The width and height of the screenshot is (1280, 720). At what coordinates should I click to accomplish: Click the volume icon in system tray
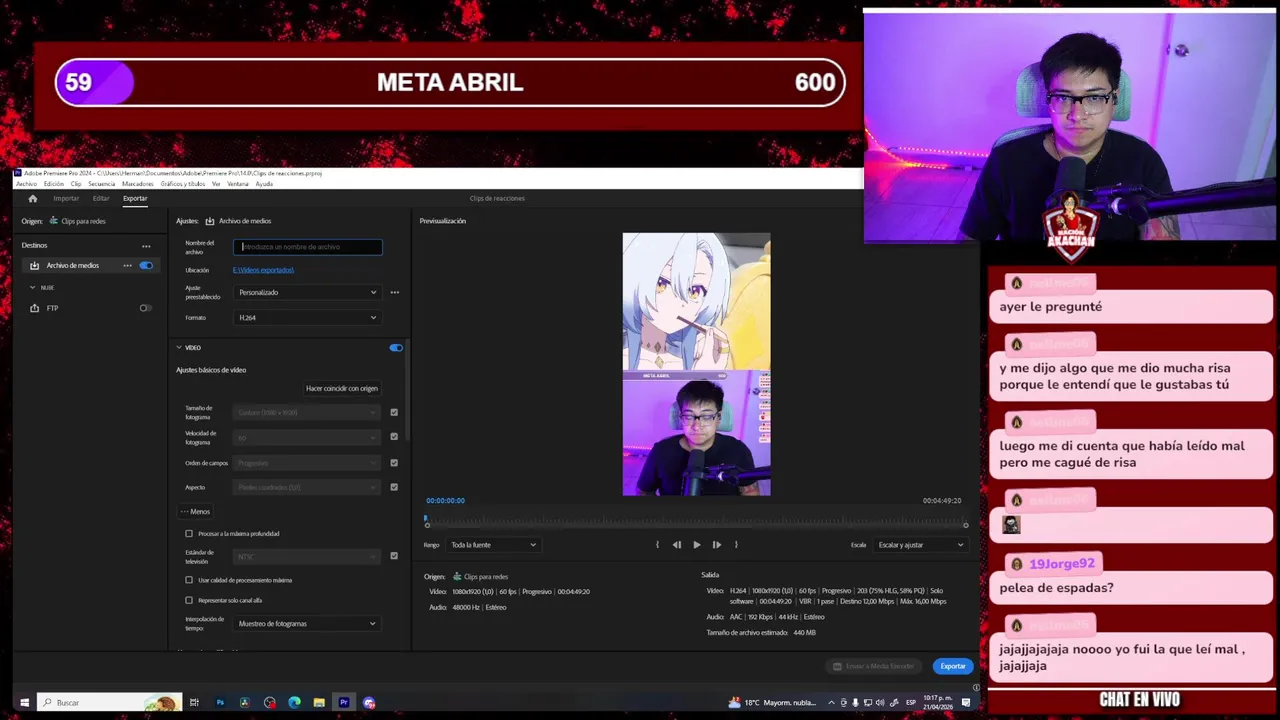879,702
